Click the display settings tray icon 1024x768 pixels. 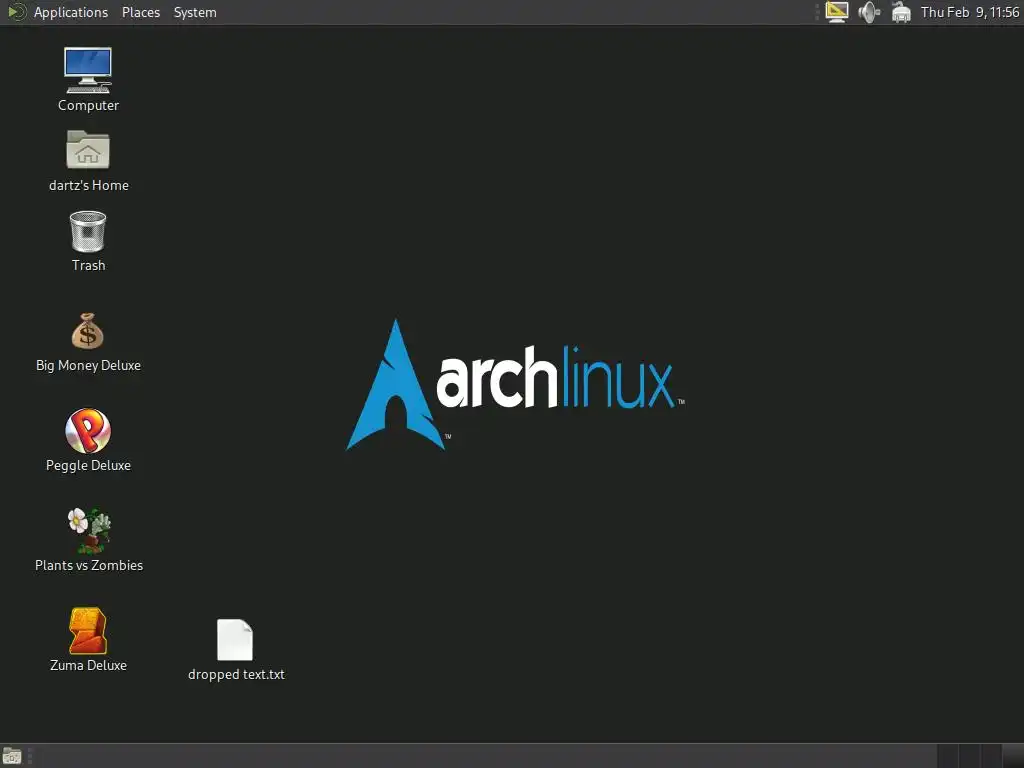click(837, 12)
